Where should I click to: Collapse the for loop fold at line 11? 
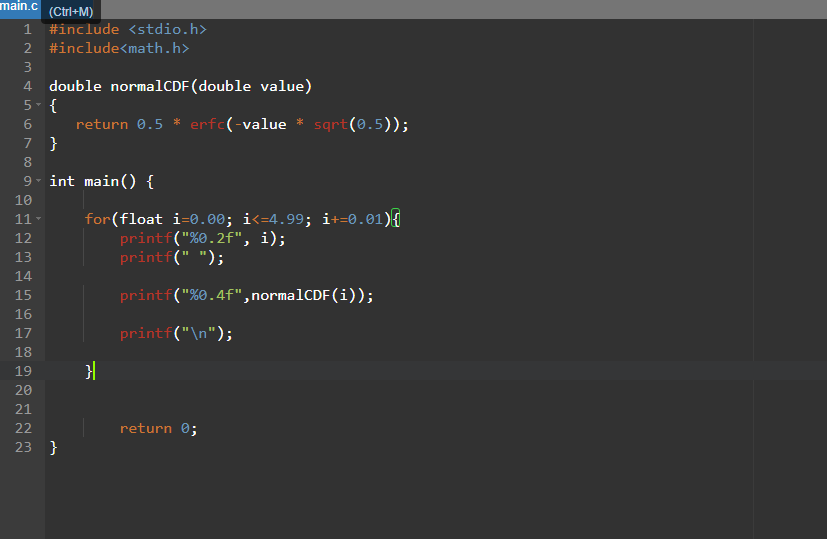point(39,219)
